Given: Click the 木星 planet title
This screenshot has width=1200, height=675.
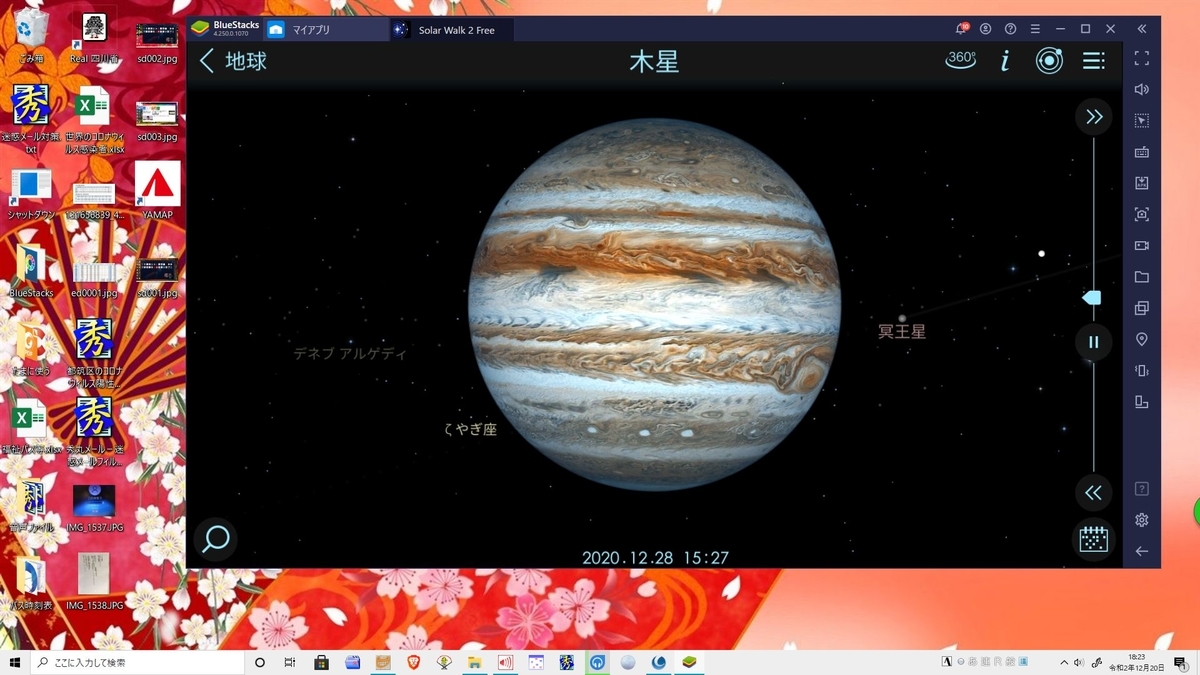Looking at the screenshot, I should [654, 61].
